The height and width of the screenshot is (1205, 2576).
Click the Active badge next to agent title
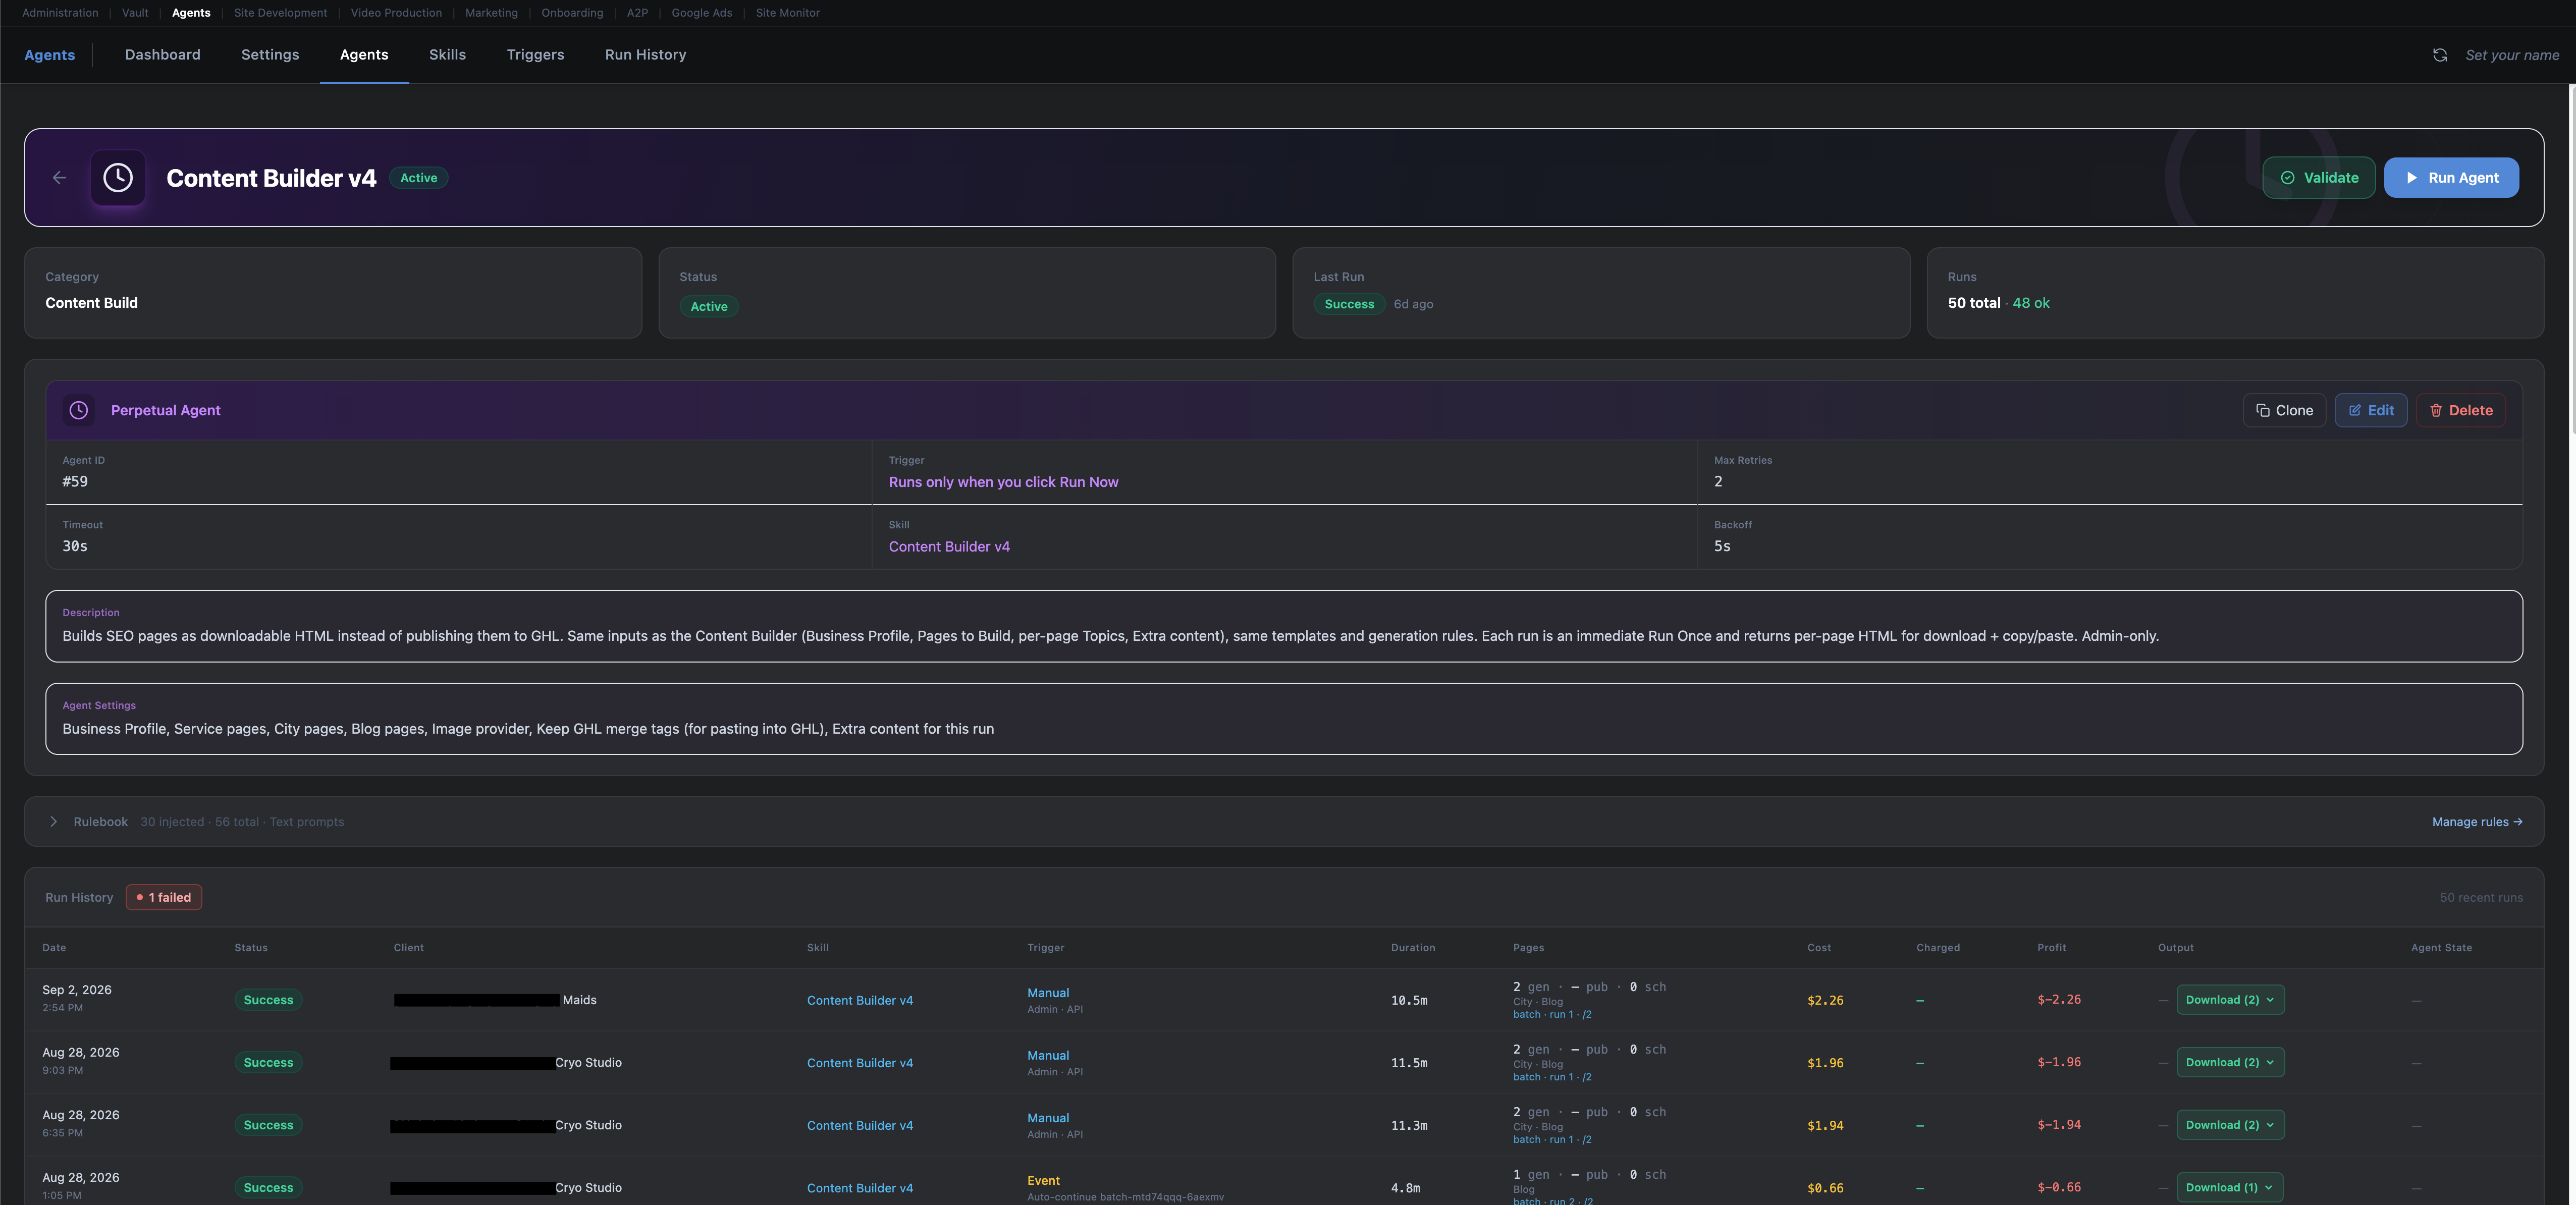point(418,178)
